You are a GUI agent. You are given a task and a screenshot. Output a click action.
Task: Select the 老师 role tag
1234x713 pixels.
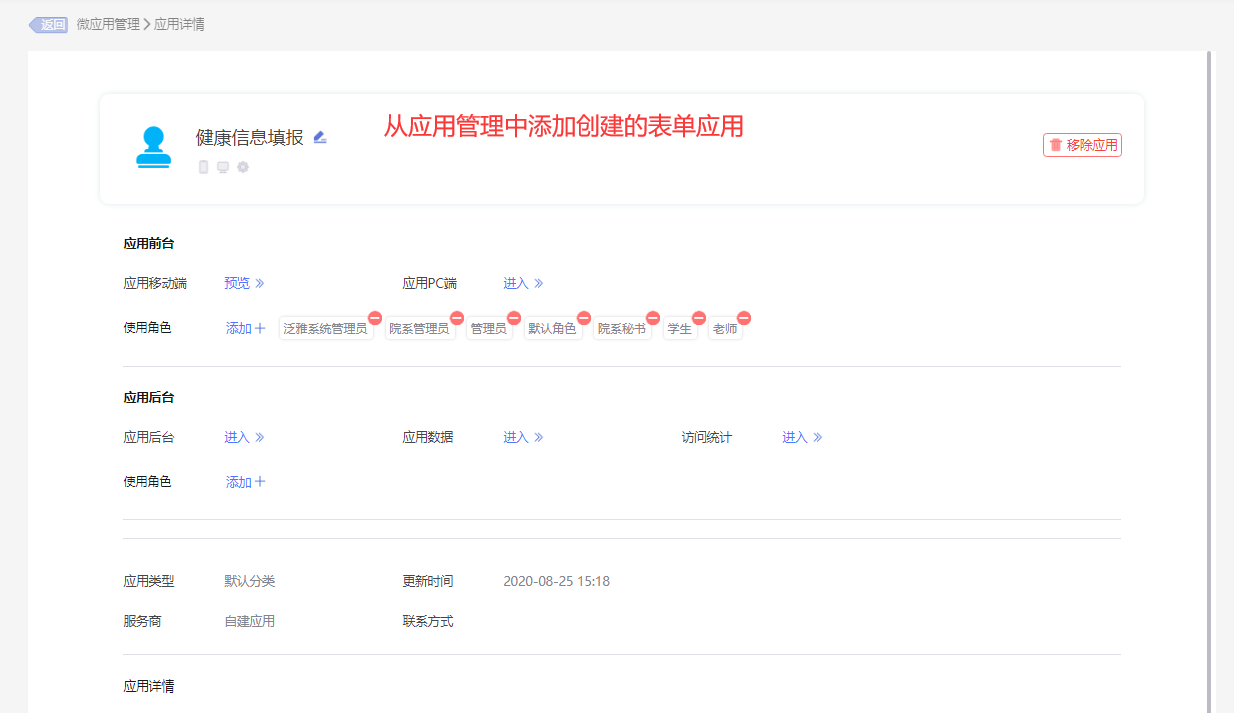[x=725, y=329]
